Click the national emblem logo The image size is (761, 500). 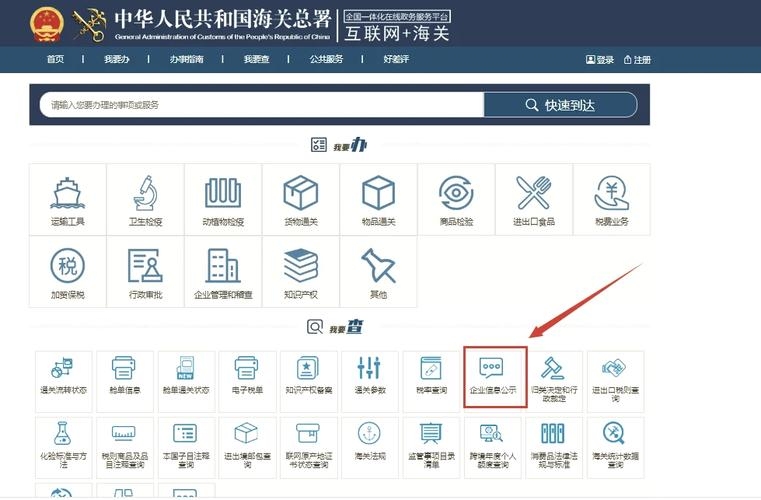[47, 24]
